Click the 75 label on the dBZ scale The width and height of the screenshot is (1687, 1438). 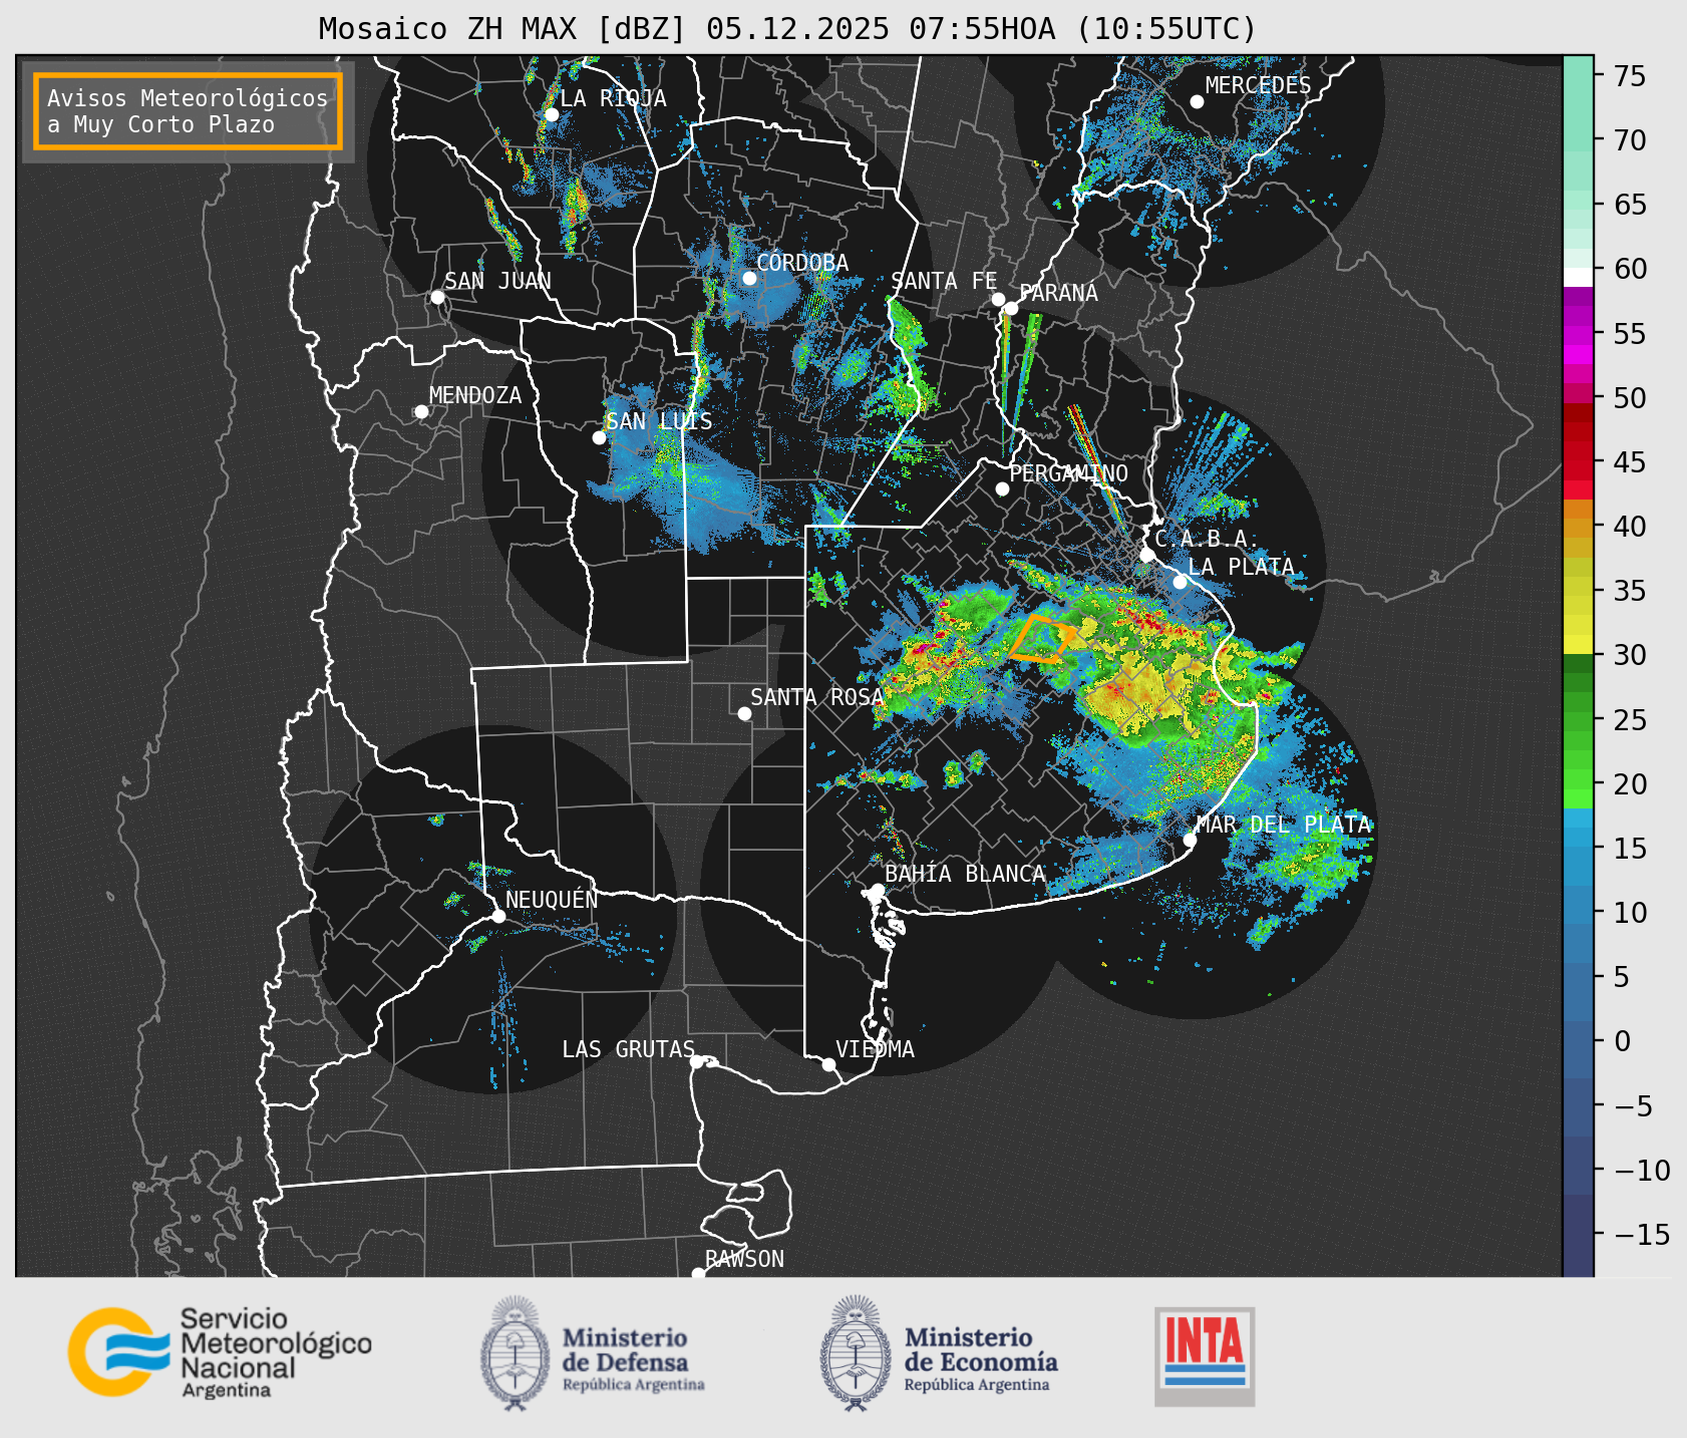pyautogui.click(x=1629, y=76)
